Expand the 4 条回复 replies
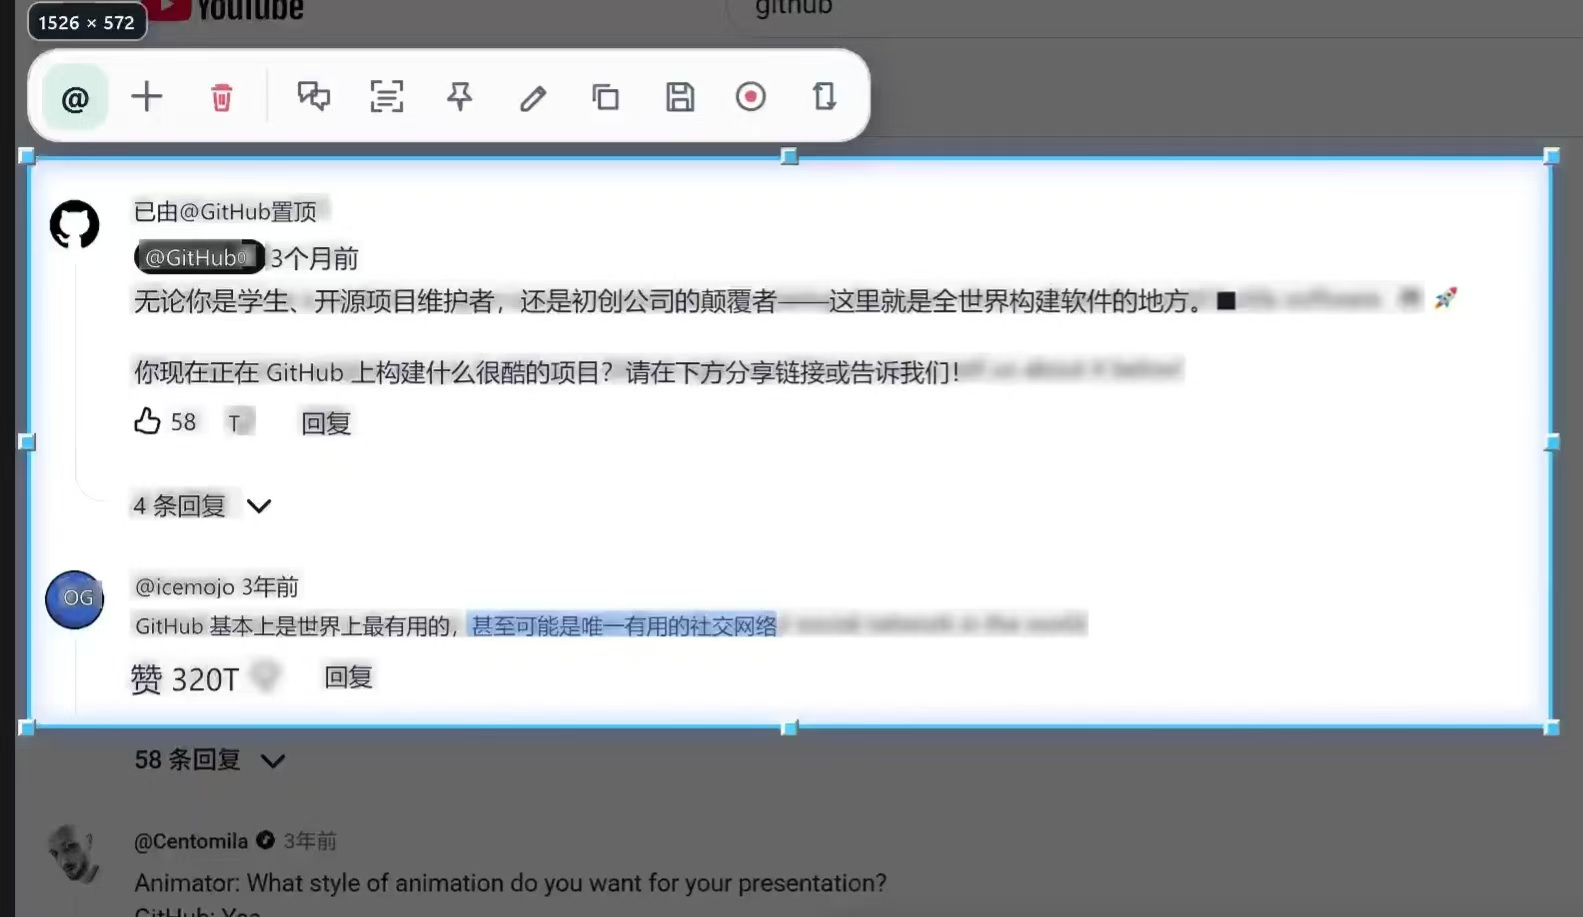The image size is (1583, 917). [201, 506]
